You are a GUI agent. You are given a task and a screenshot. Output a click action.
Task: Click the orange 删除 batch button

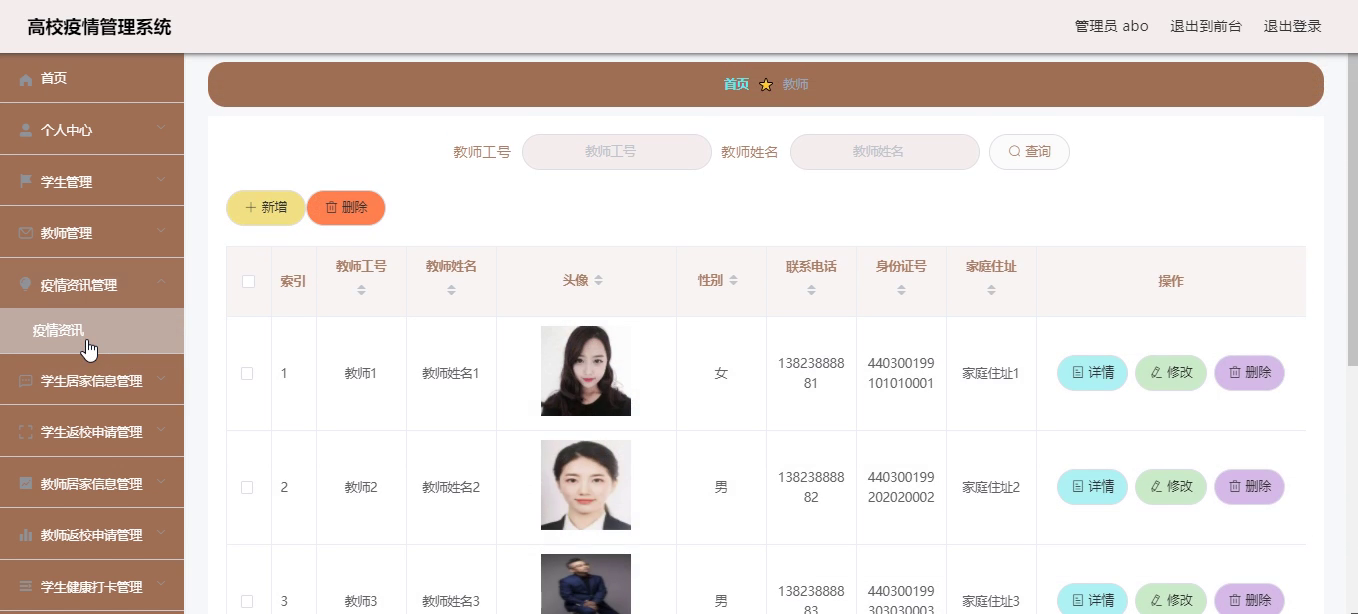(346, 208)
